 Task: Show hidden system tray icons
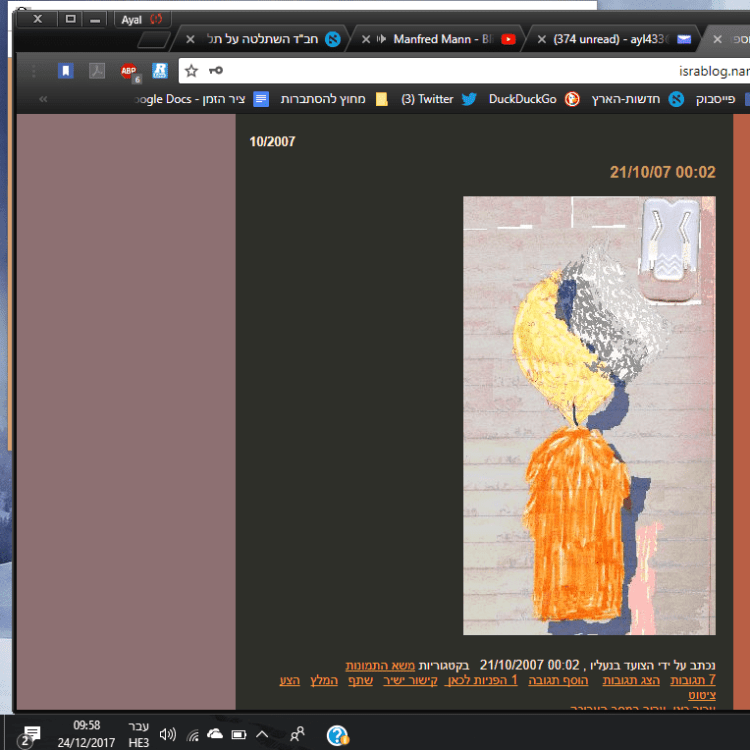(262, 735)
